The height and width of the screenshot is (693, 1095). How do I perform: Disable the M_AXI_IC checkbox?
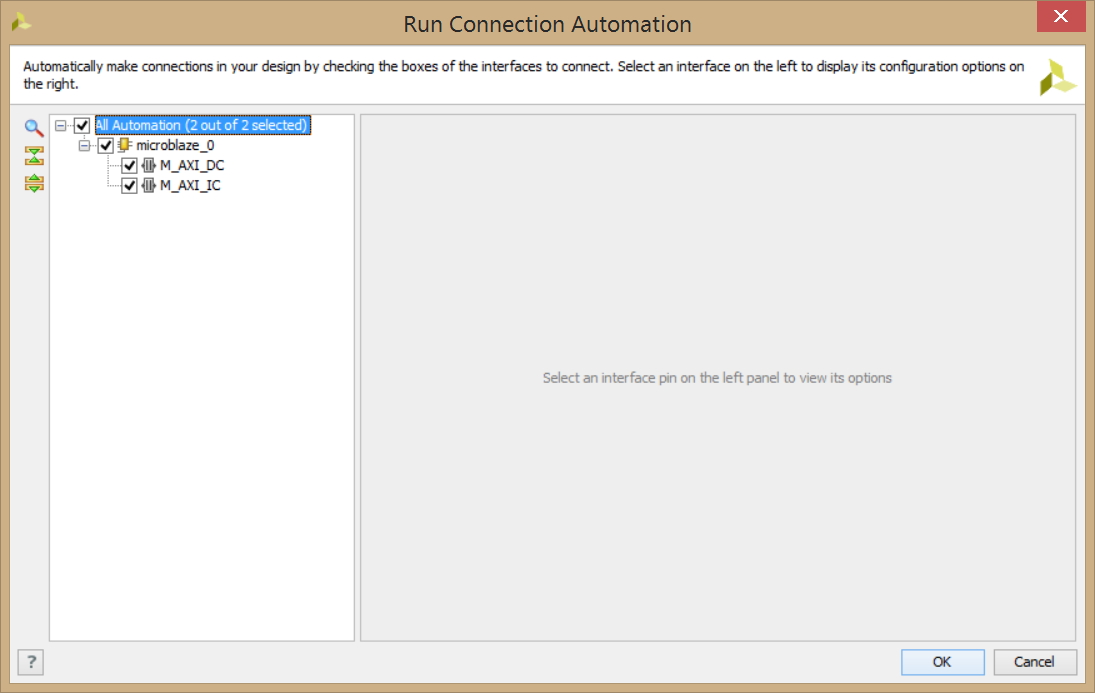click(129, 186)
